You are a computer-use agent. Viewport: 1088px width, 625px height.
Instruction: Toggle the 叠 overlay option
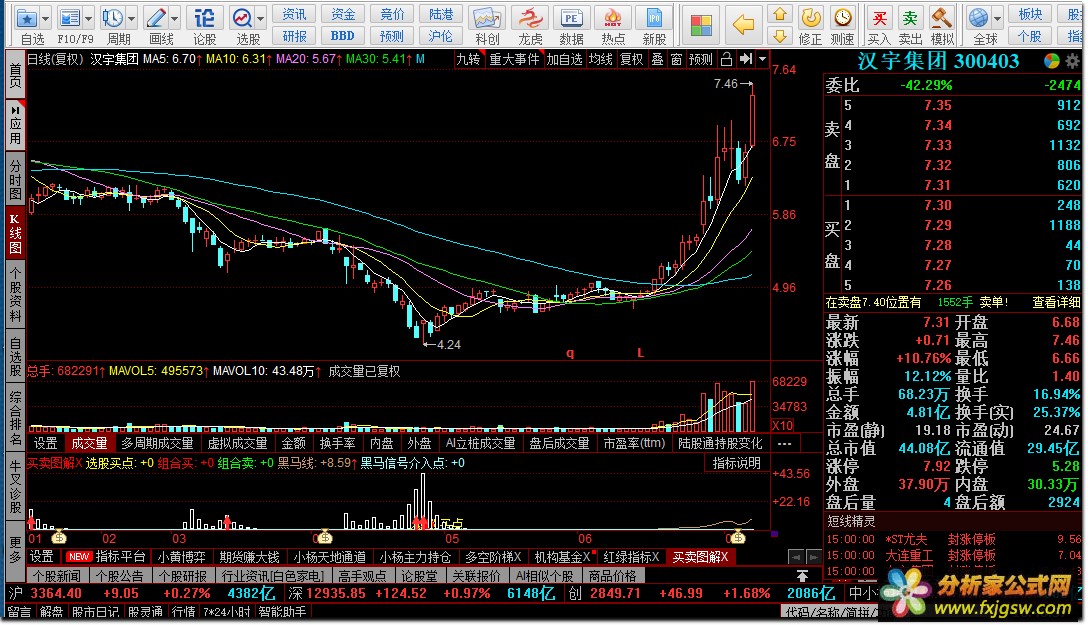(x=657, y=60)
